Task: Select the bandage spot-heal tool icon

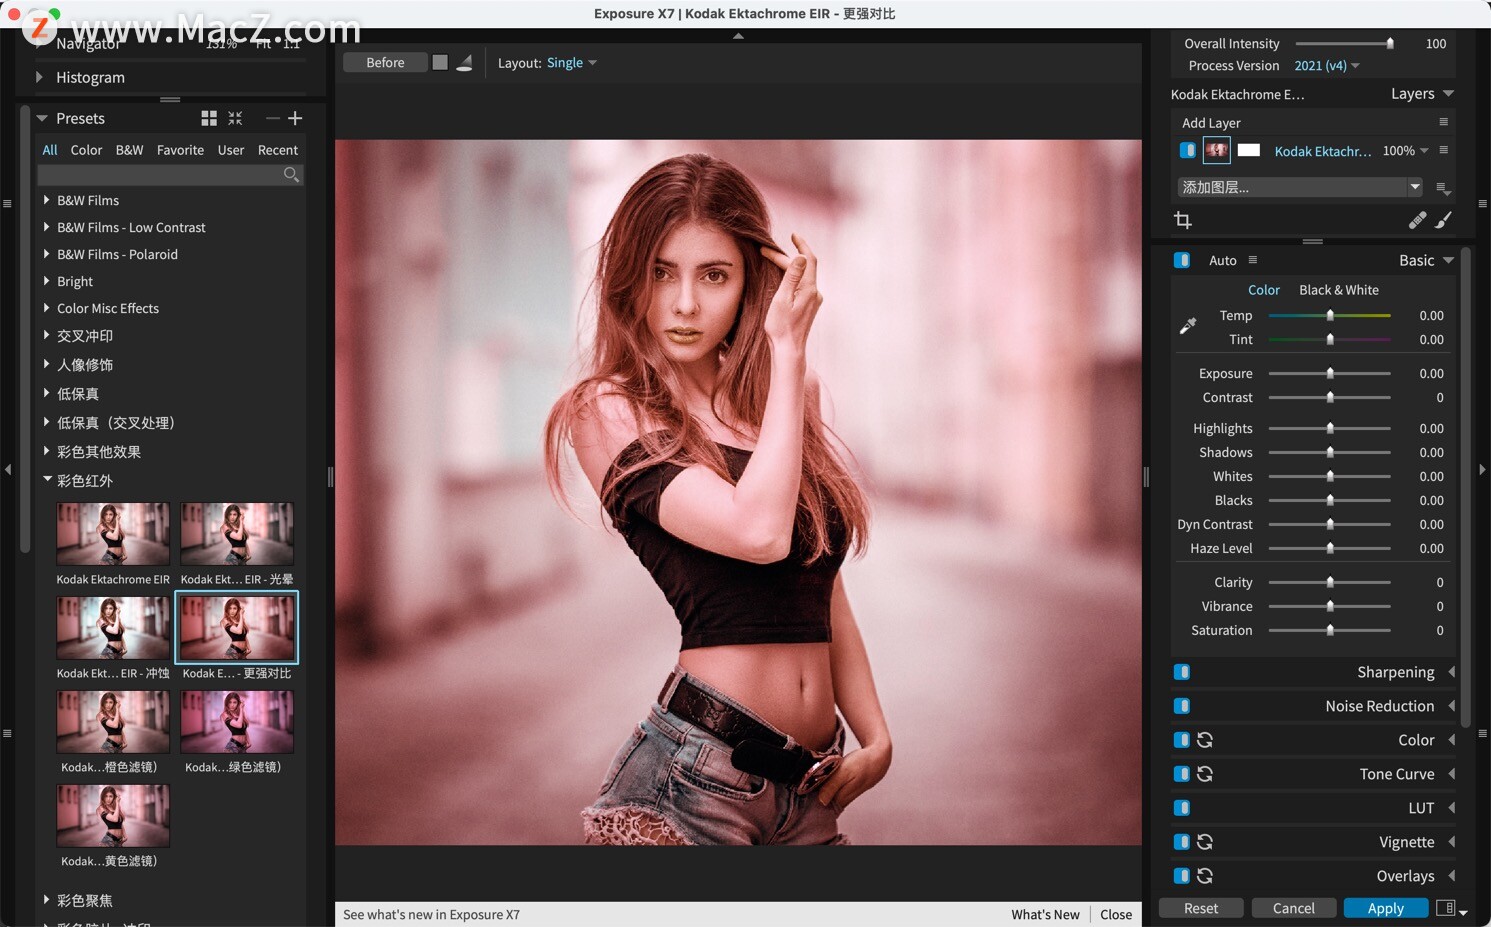Action: (x=1417, y=220)
